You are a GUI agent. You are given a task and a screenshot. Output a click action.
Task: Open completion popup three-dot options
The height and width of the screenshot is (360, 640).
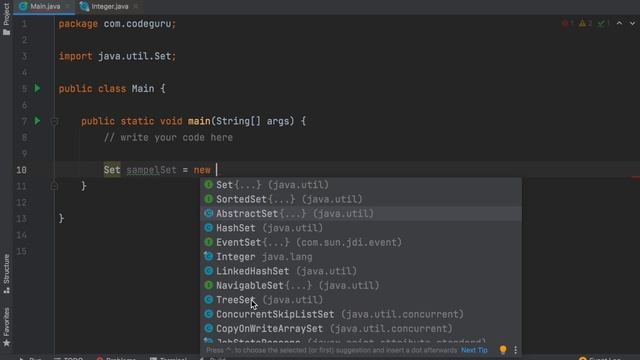point(516,350)
